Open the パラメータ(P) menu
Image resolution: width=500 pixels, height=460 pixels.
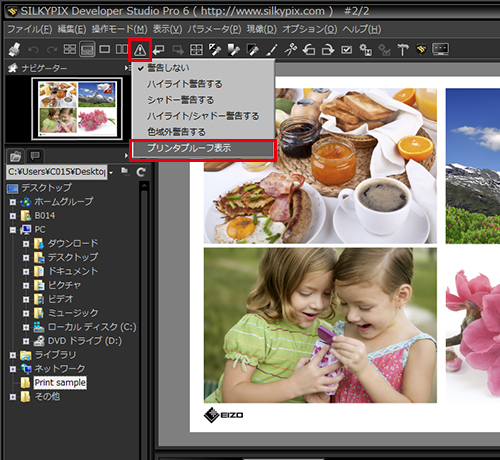(x=214, y=29)
